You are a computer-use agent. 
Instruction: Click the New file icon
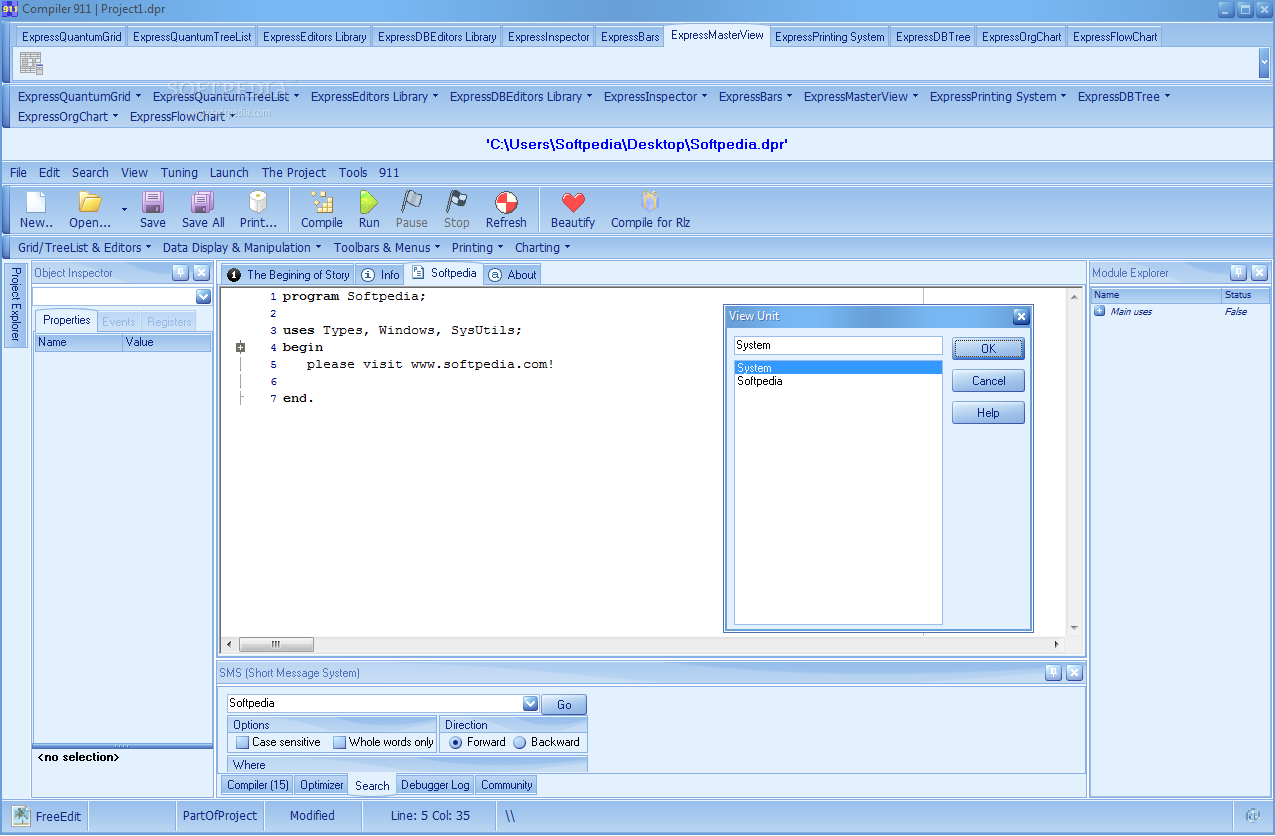click(36, 203)
